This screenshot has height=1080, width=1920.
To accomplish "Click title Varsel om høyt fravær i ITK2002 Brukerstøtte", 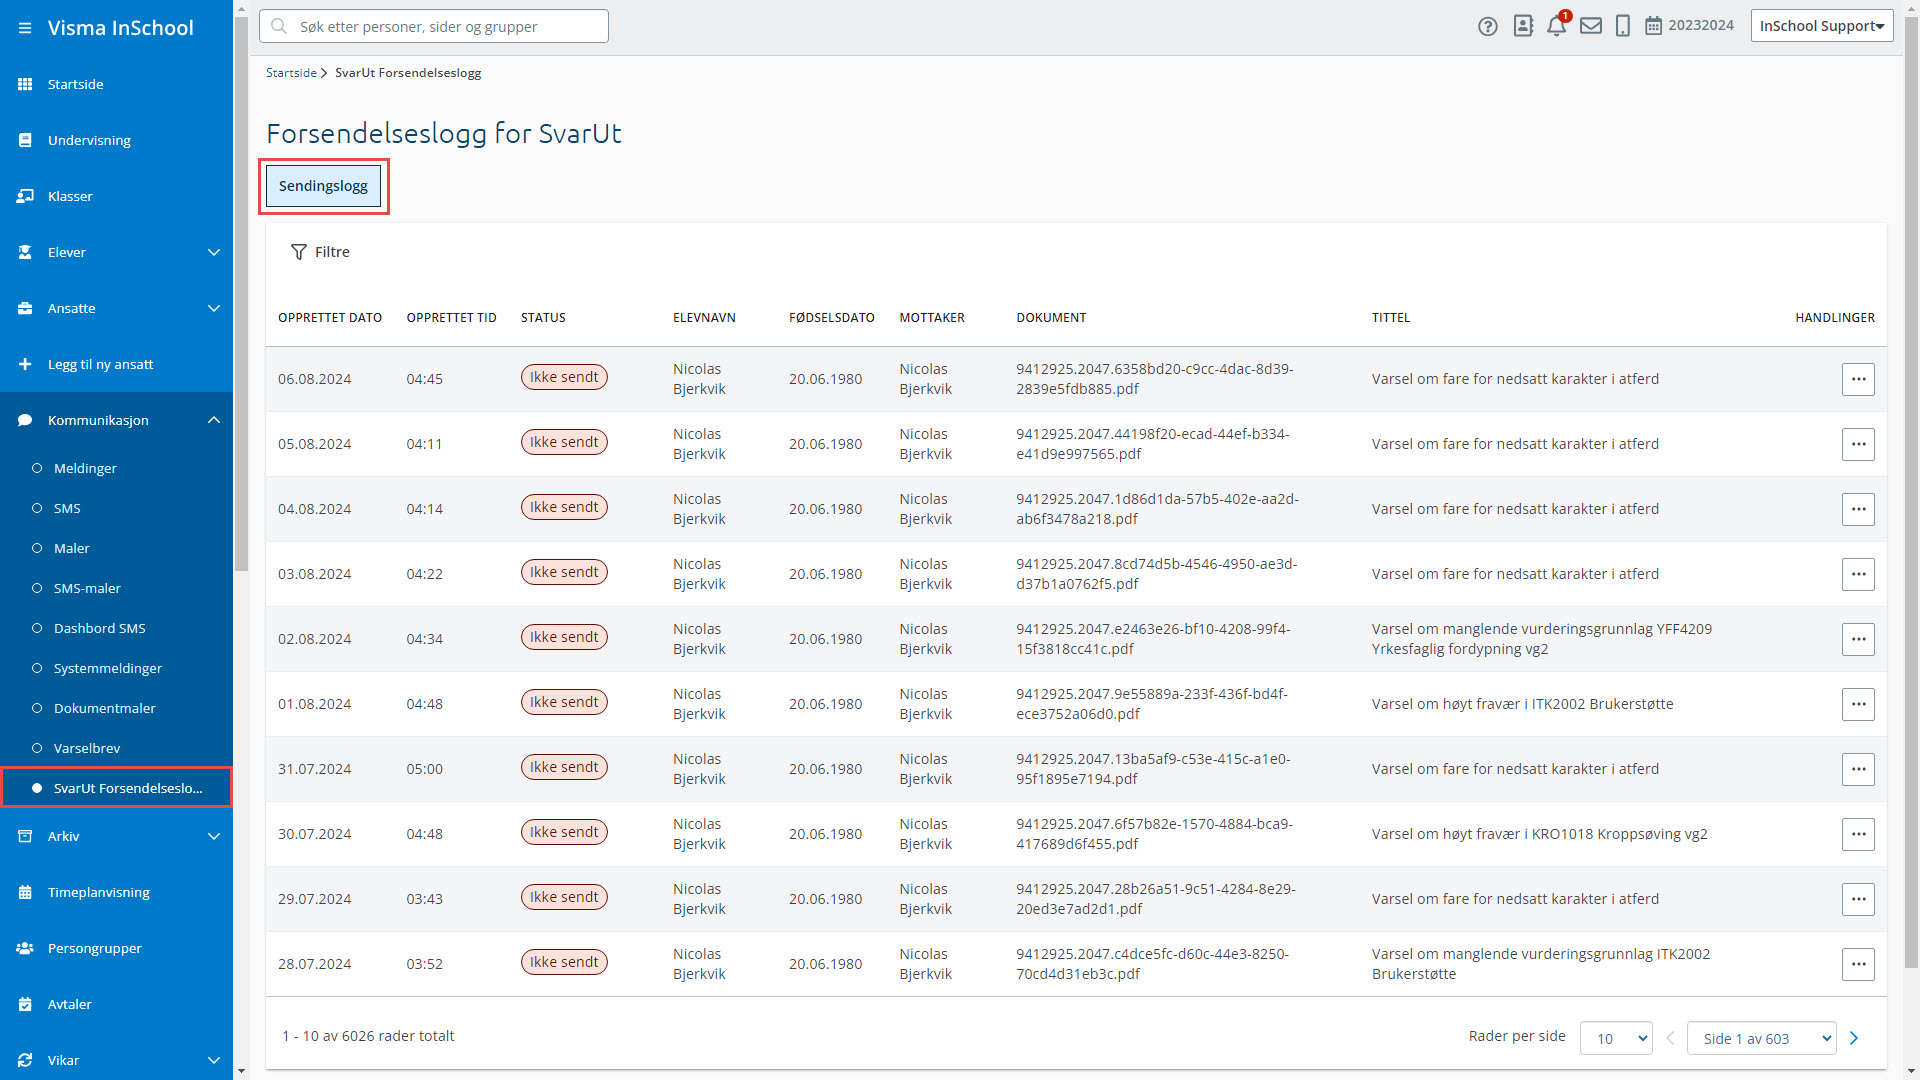I will (1522, 704).
